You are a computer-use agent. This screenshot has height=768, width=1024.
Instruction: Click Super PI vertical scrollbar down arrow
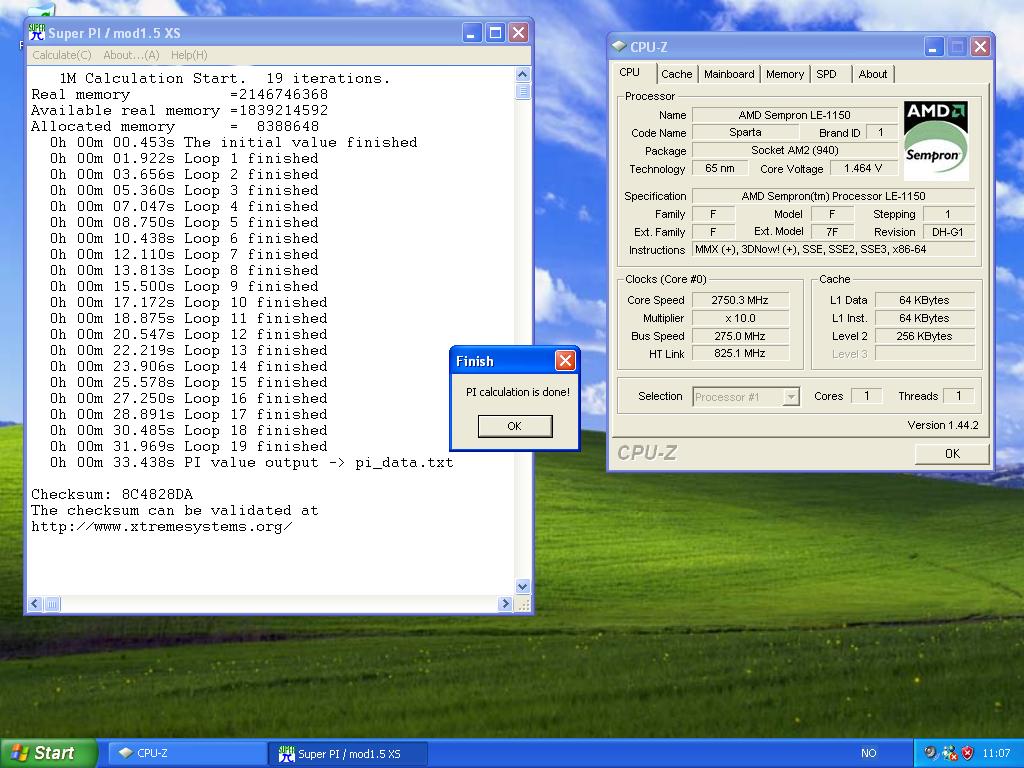click(x=522, y=586)
